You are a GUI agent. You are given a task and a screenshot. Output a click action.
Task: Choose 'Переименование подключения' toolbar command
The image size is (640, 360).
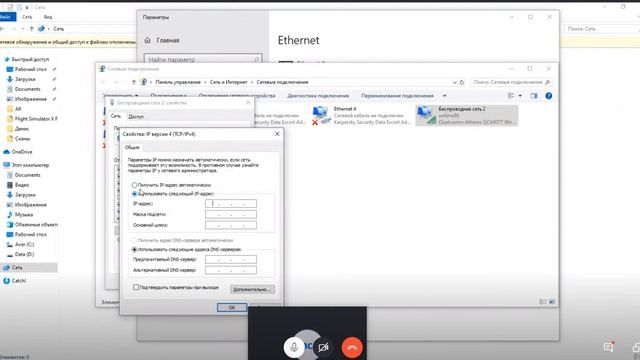coord(397,96)
